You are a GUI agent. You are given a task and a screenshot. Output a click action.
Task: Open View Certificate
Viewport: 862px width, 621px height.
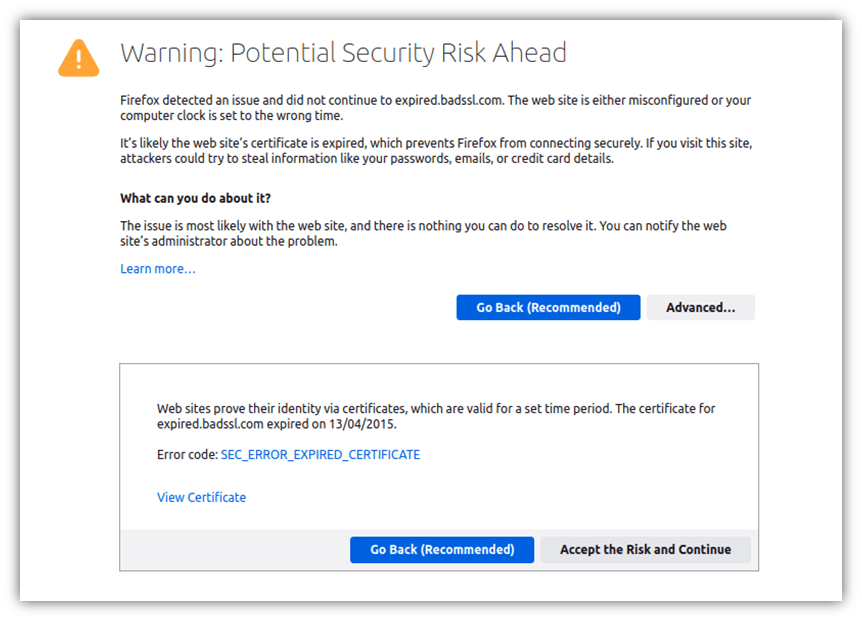tap(200, 497)
